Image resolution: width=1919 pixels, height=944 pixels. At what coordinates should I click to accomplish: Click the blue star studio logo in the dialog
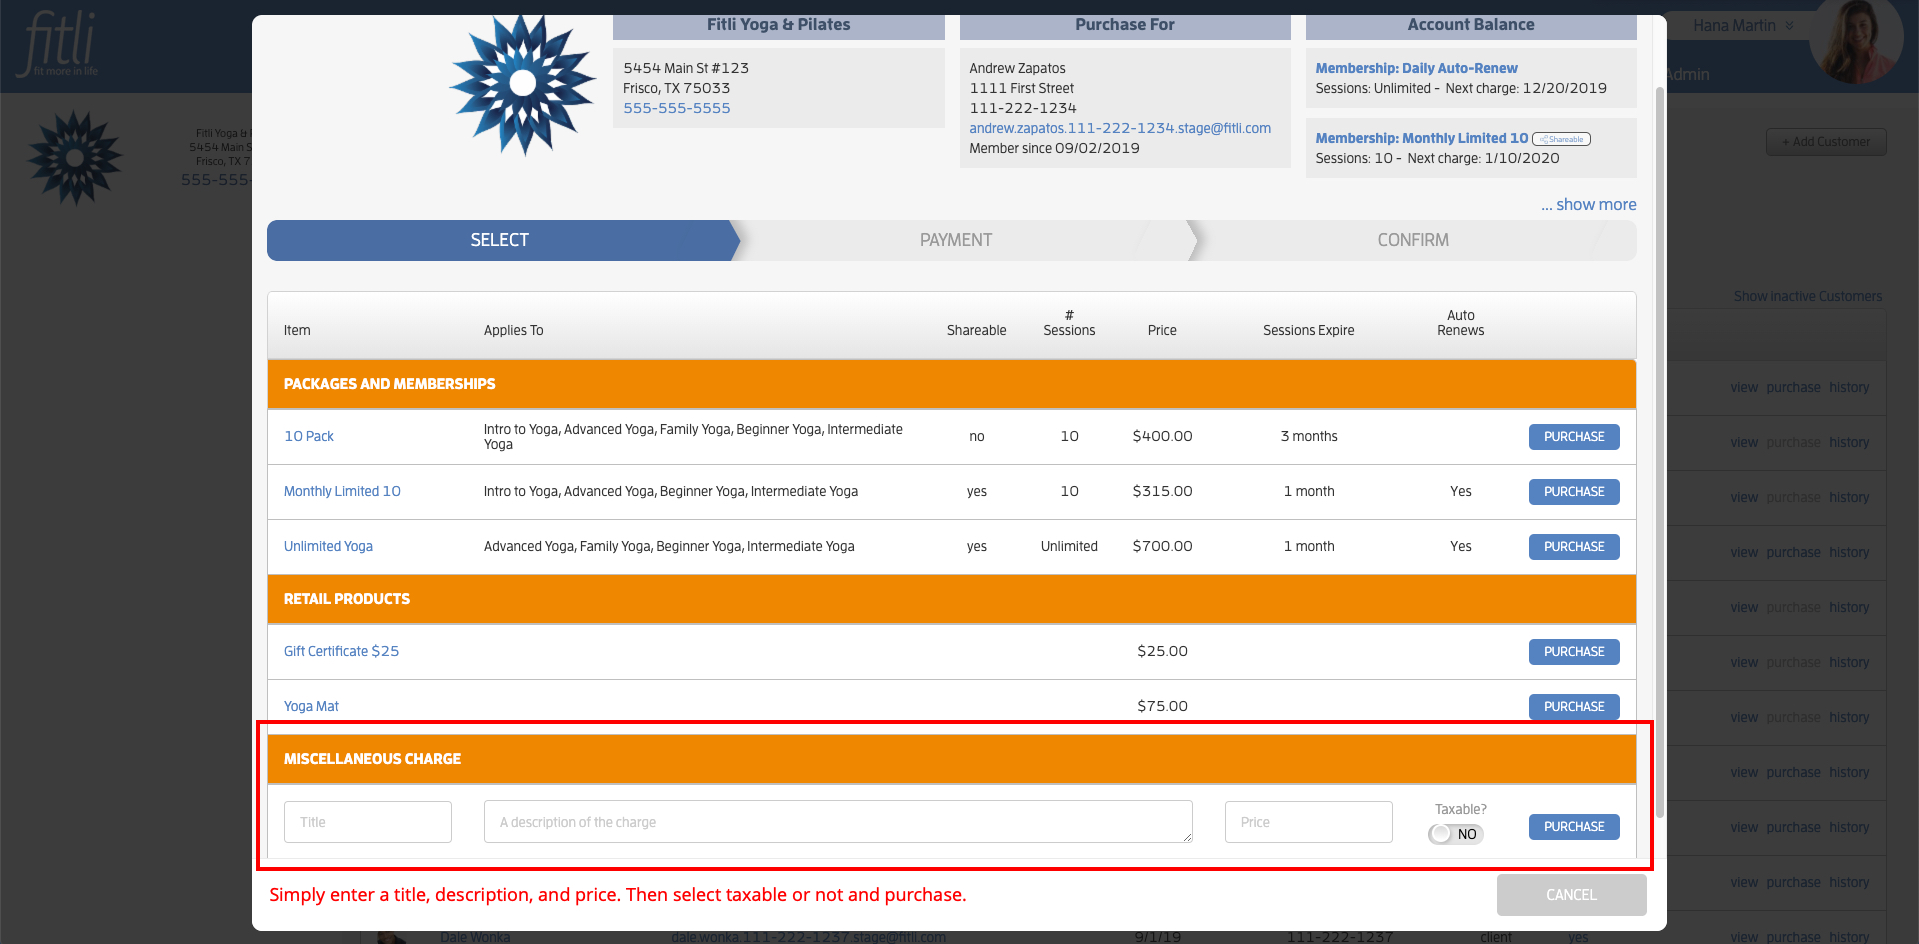[522, 85]
